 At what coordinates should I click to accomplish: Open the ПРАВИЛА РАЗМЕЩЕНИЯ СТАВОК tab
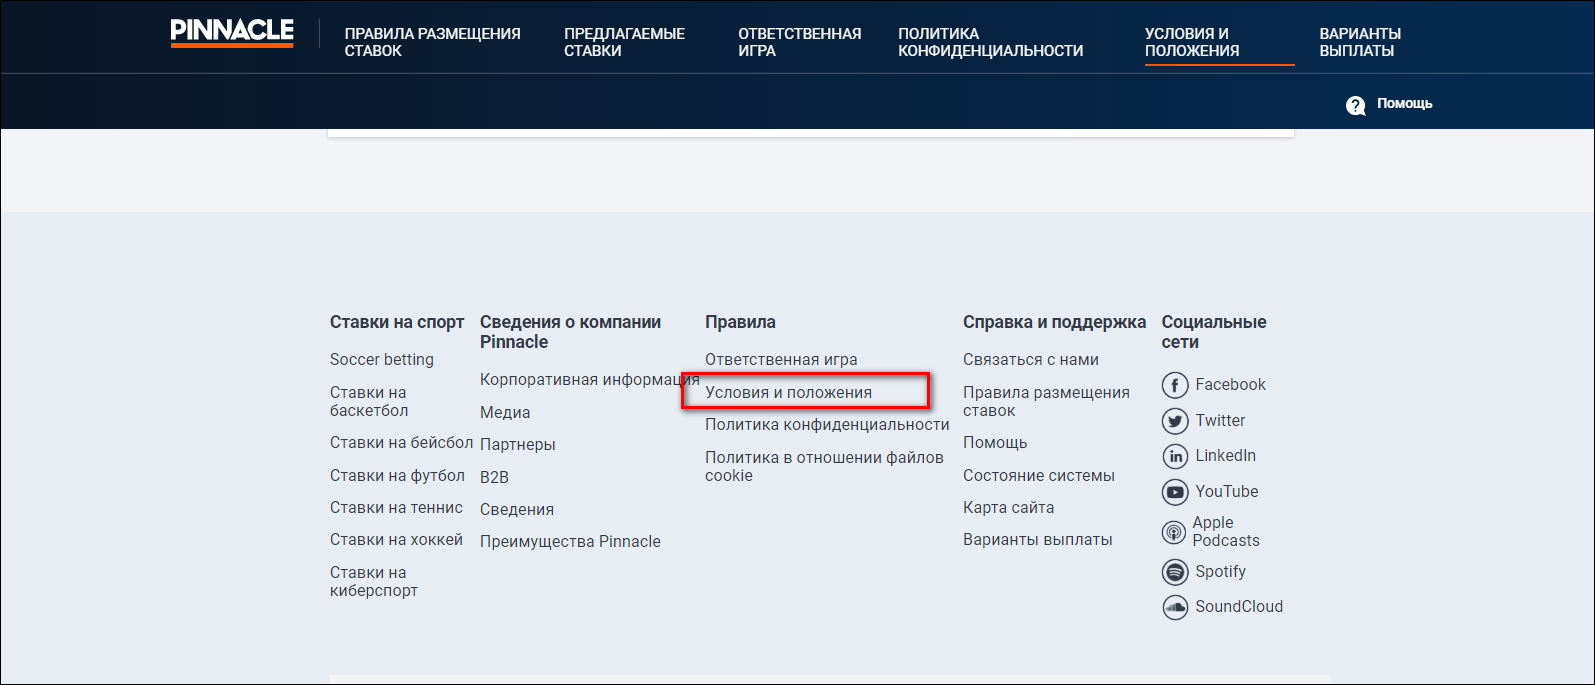click(433, 42)
